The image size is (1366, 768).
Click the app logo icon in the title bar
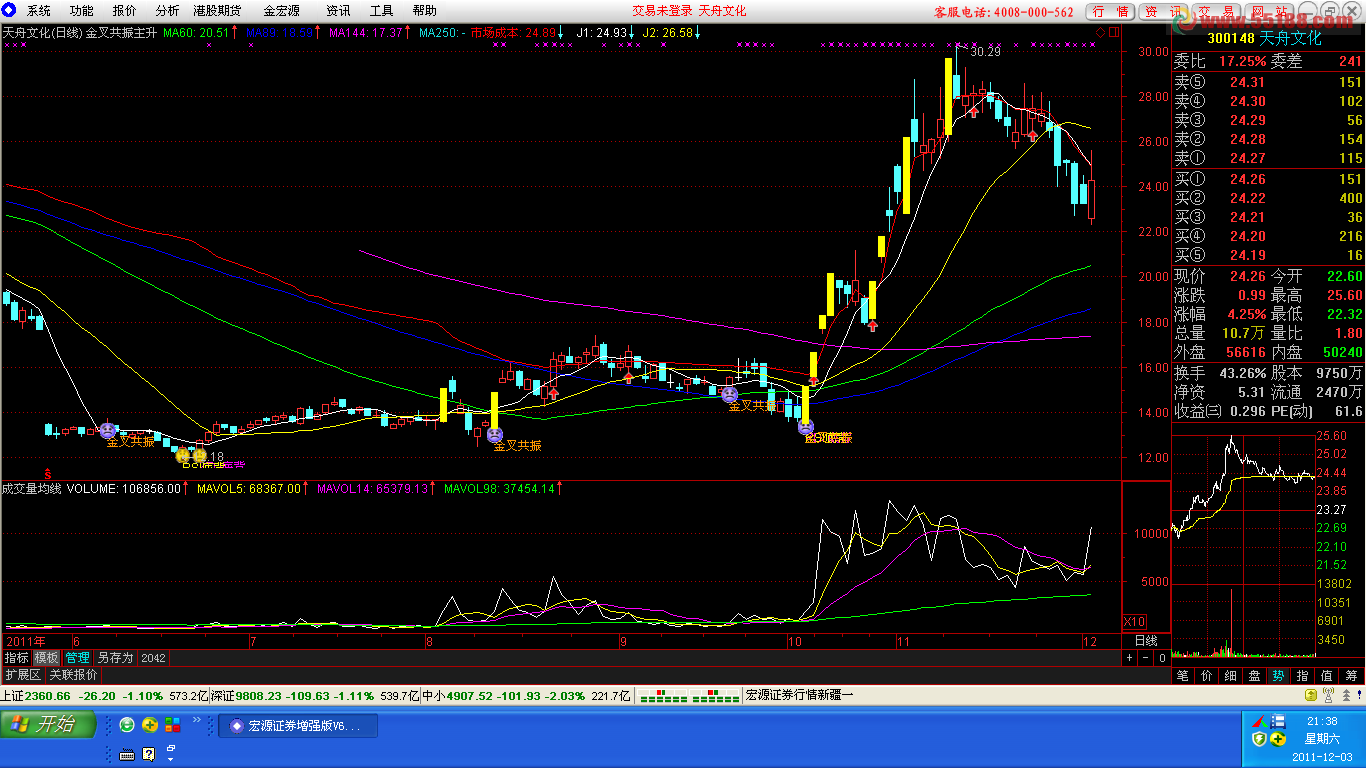[9, 11]
